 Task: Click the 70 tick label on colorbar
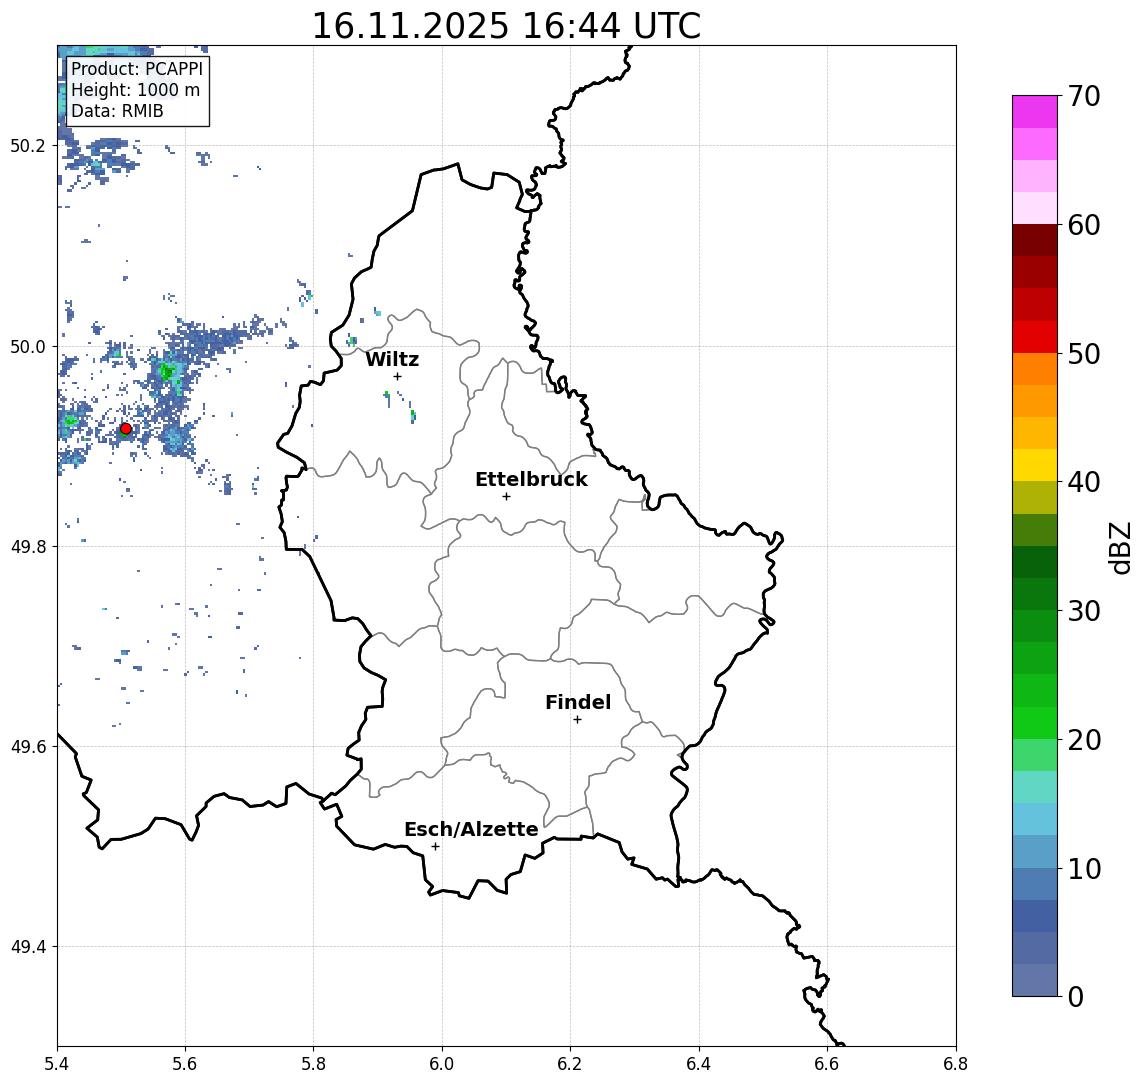(x=1084, y=96)
